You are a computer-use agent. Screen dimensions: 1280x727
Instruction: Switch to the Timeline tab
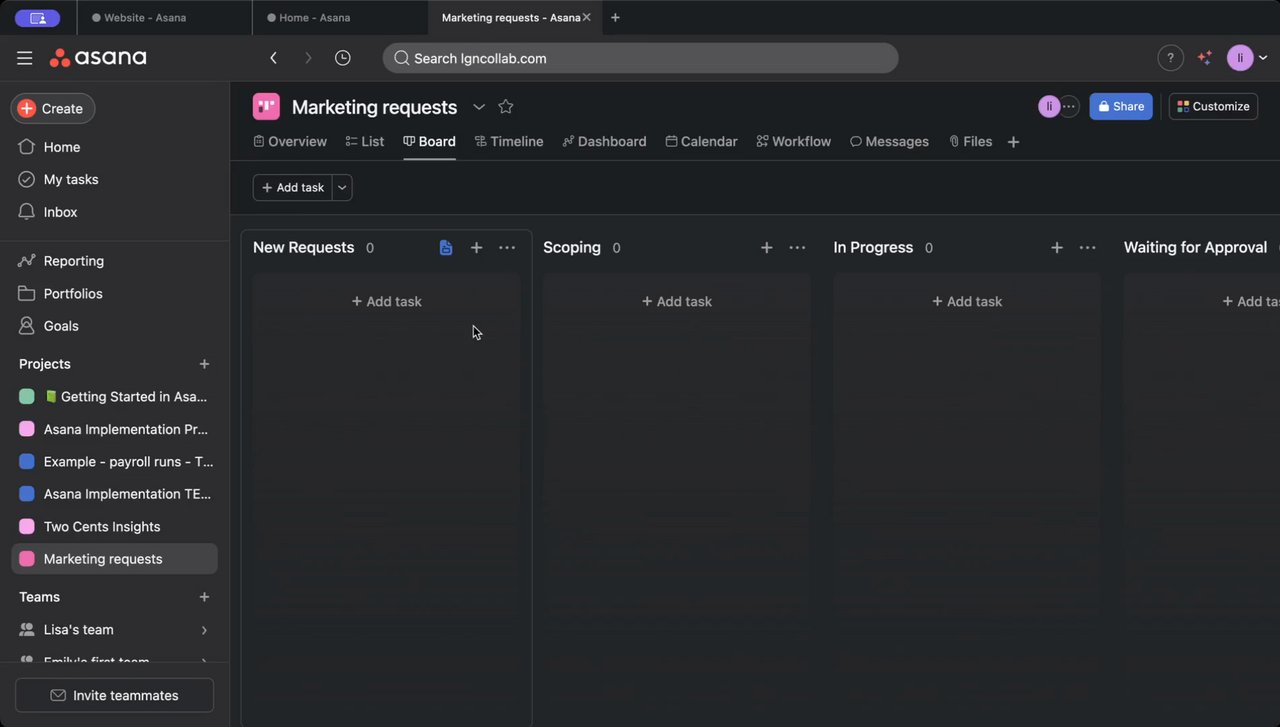tap(509, 142)
